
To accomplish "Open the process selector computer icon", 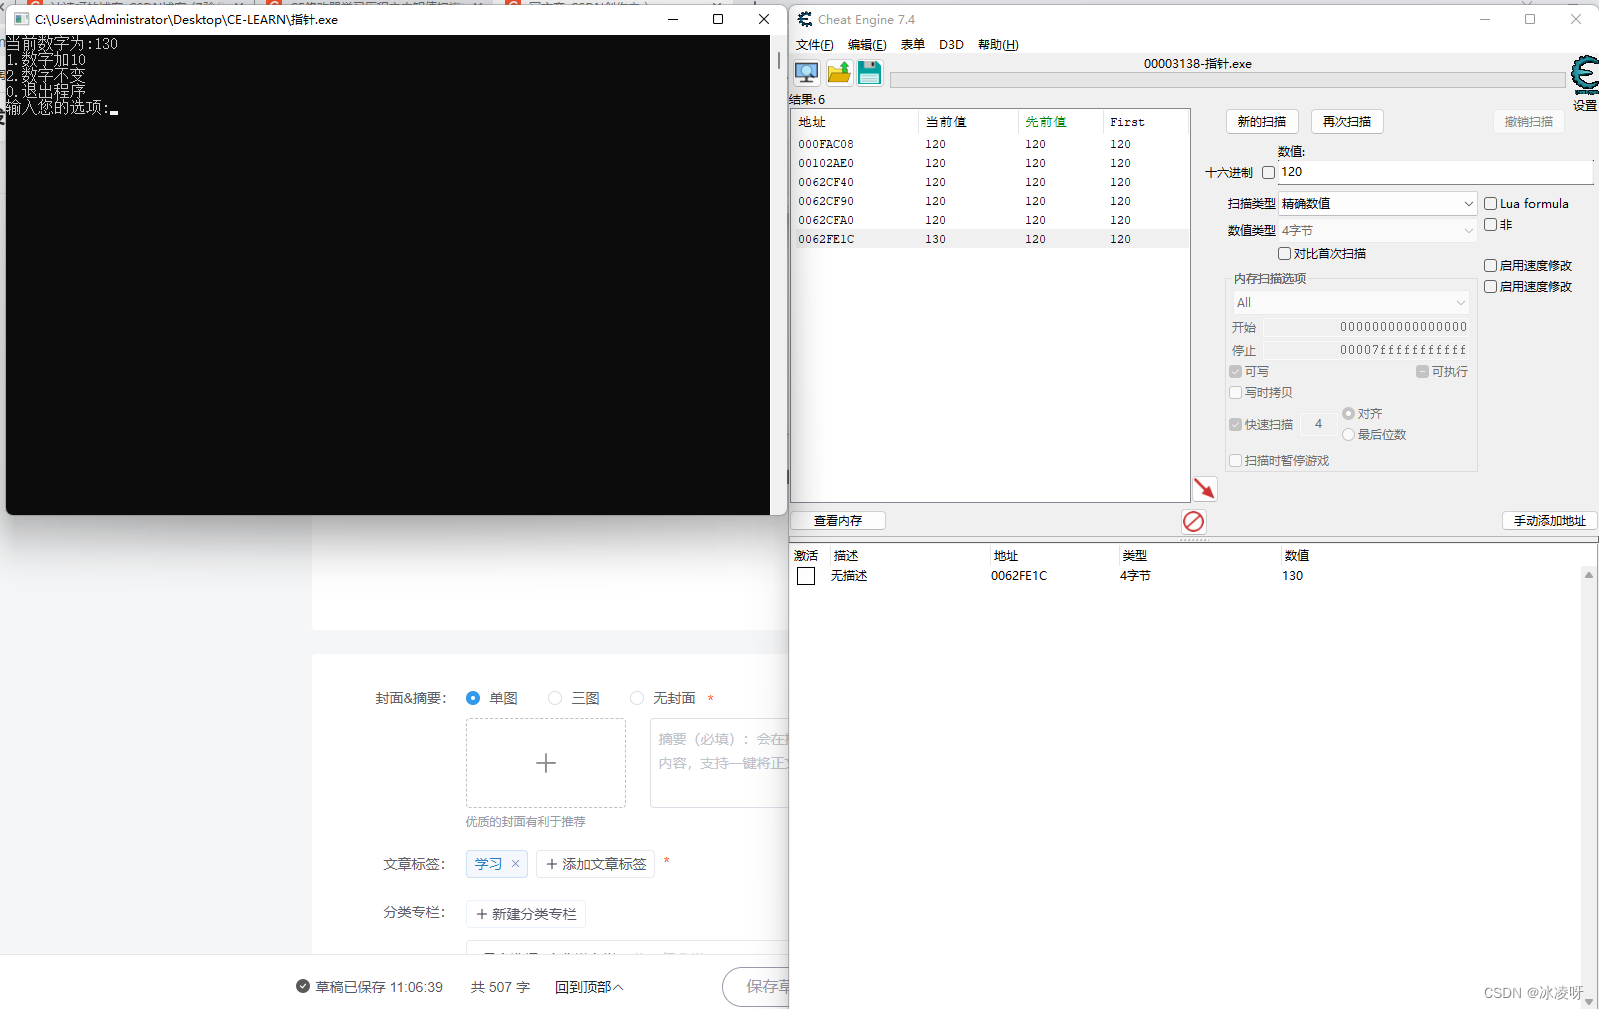I will coord(807,72).
